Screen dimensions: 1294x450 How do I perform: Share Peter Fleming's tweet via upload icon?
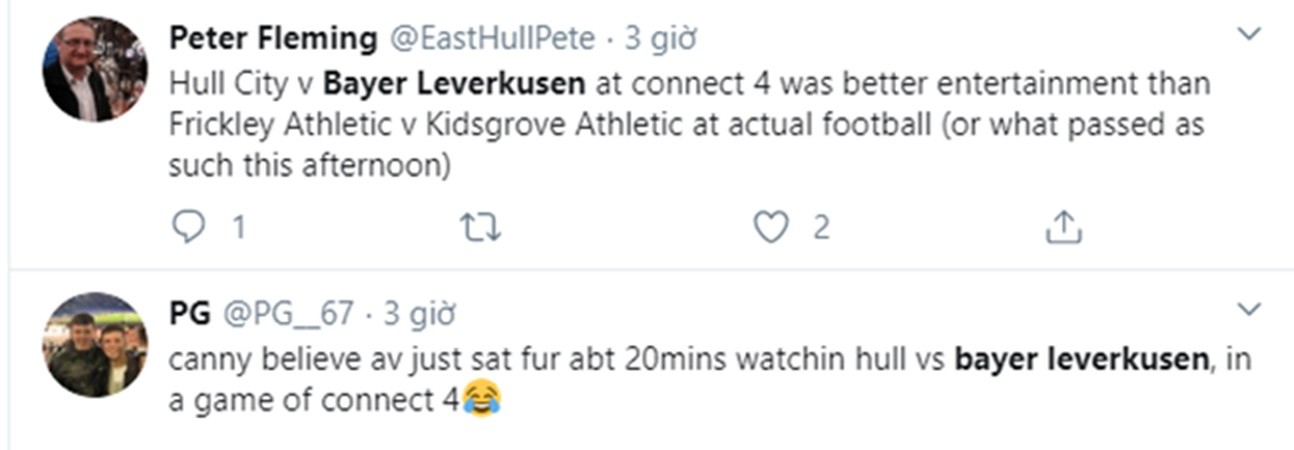click(1063, 228)
